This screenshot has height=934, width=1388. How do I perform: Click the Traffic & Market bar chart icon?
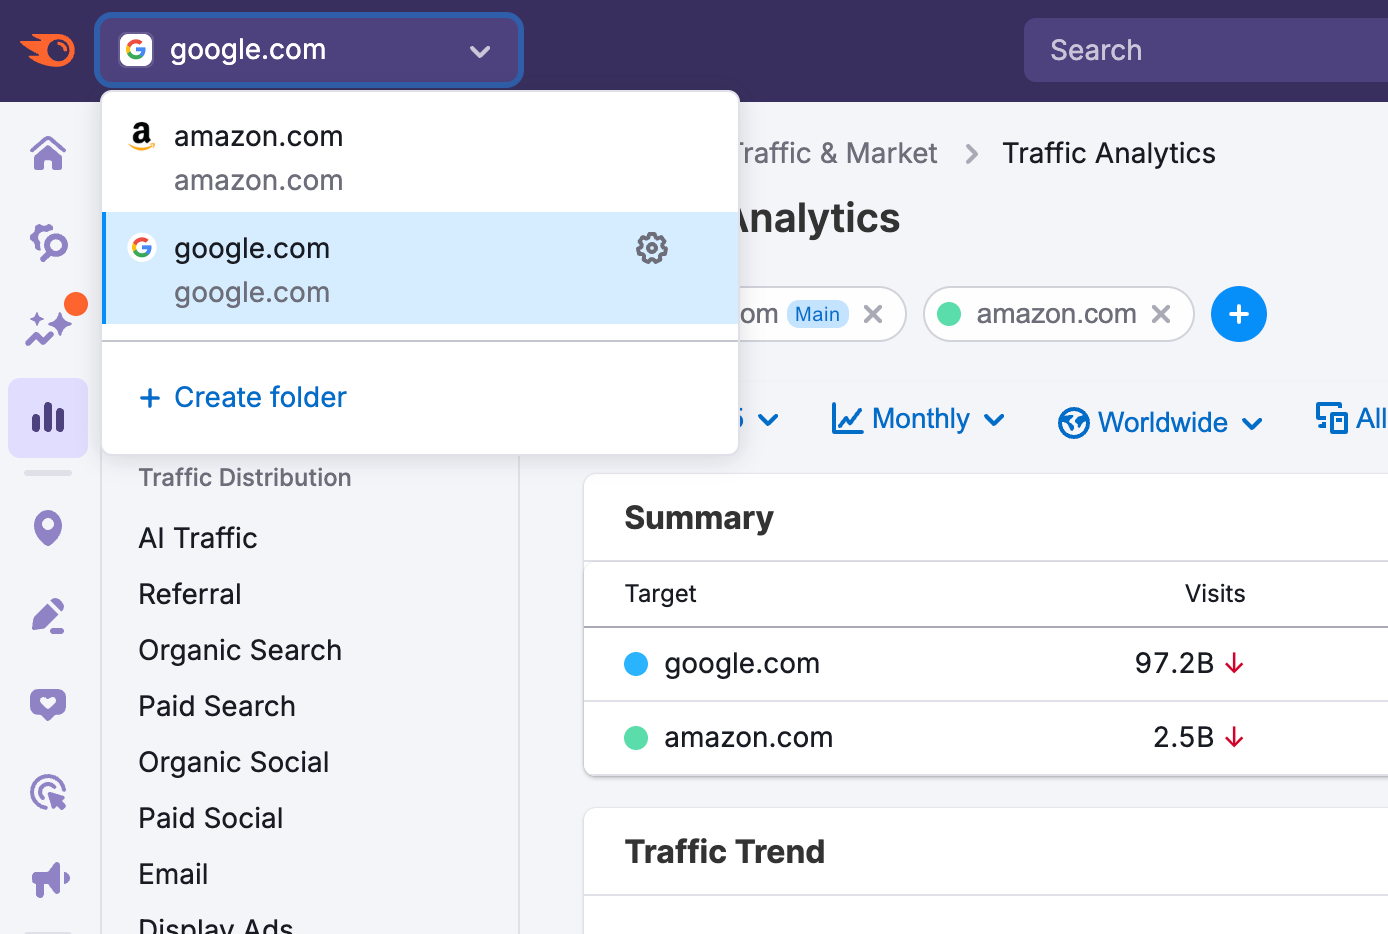pyautogui.click(x=47, y=417)
